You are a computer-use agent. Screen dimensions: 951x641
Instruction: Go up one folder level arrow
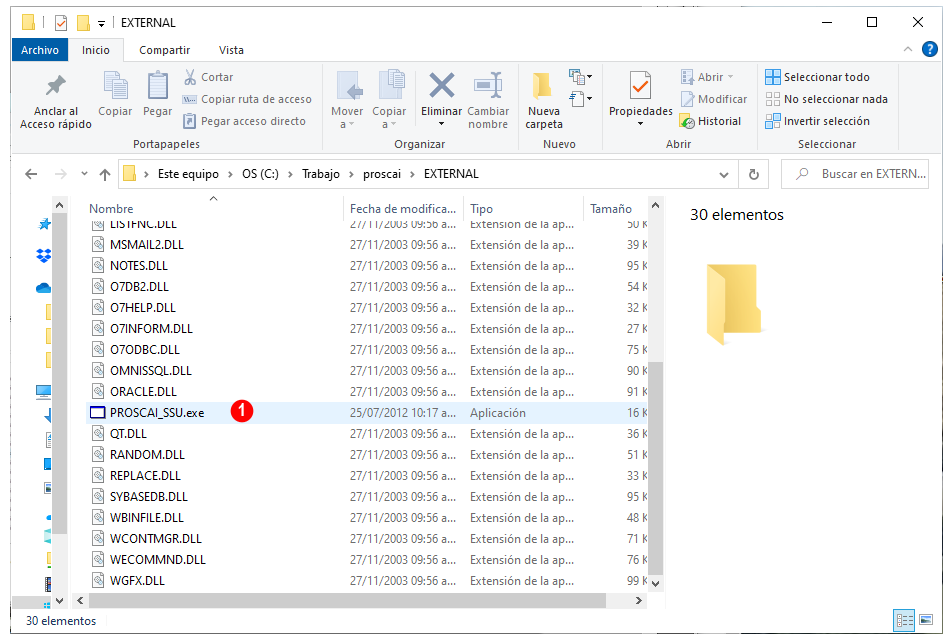point(105,174)
